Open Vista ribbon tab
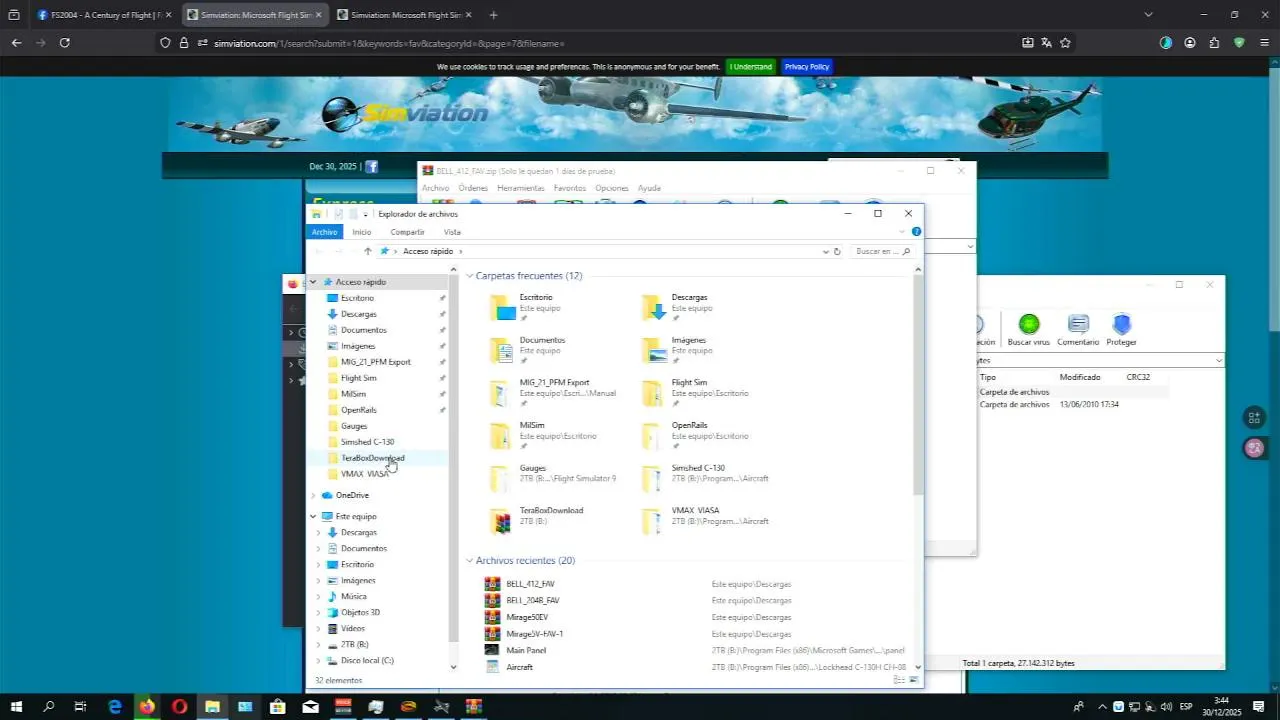This screenshot has width=1280, height=720. (x=452, y=231)
